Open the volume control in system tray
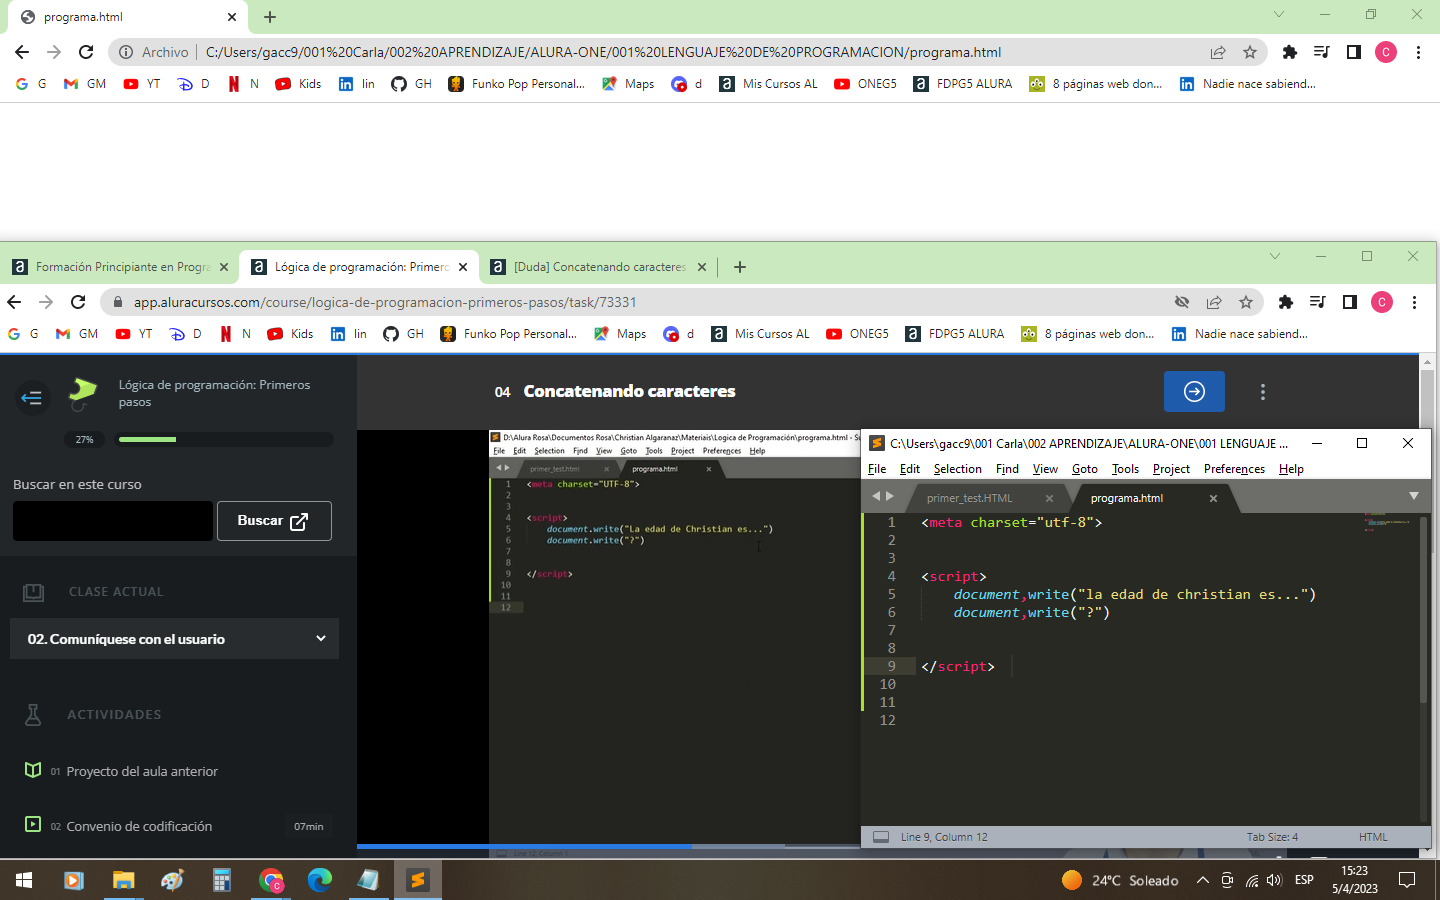 pos(1274,881)
